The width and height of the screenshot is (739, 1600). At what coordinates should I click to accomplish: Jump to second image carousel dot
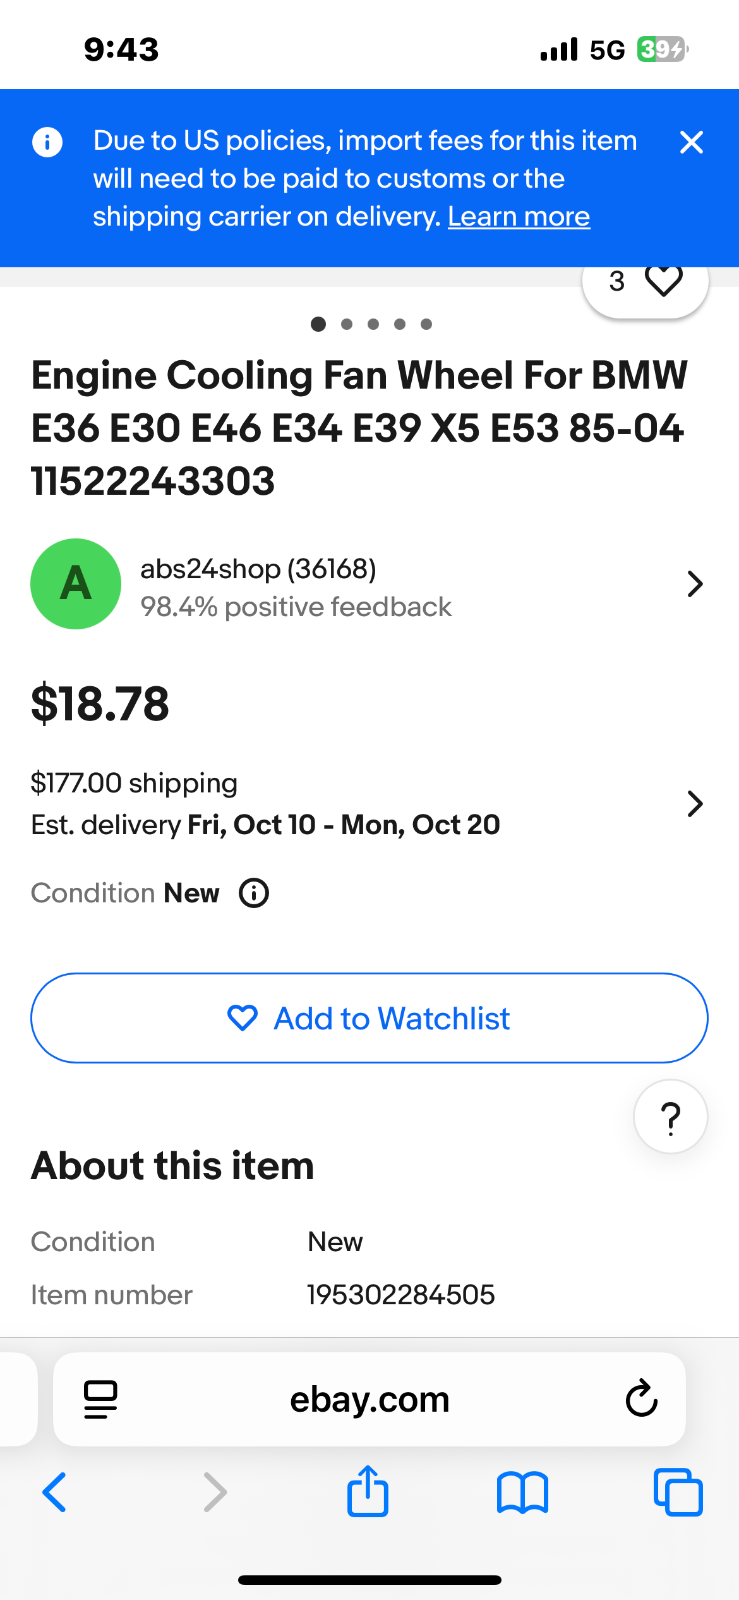click(346, 324)
